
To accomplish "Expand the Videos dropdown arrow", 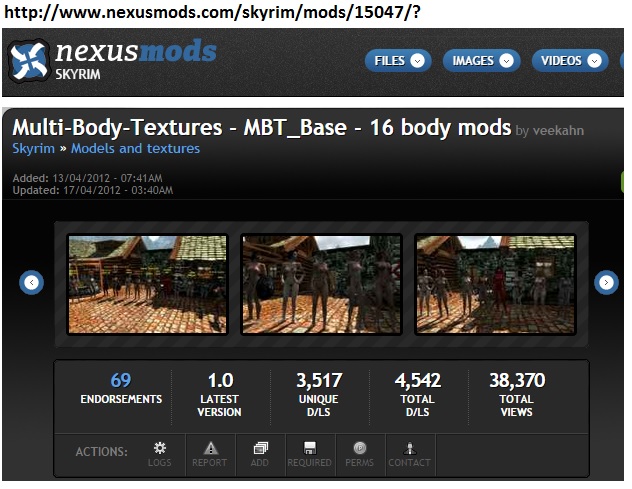I will point(594,61).
